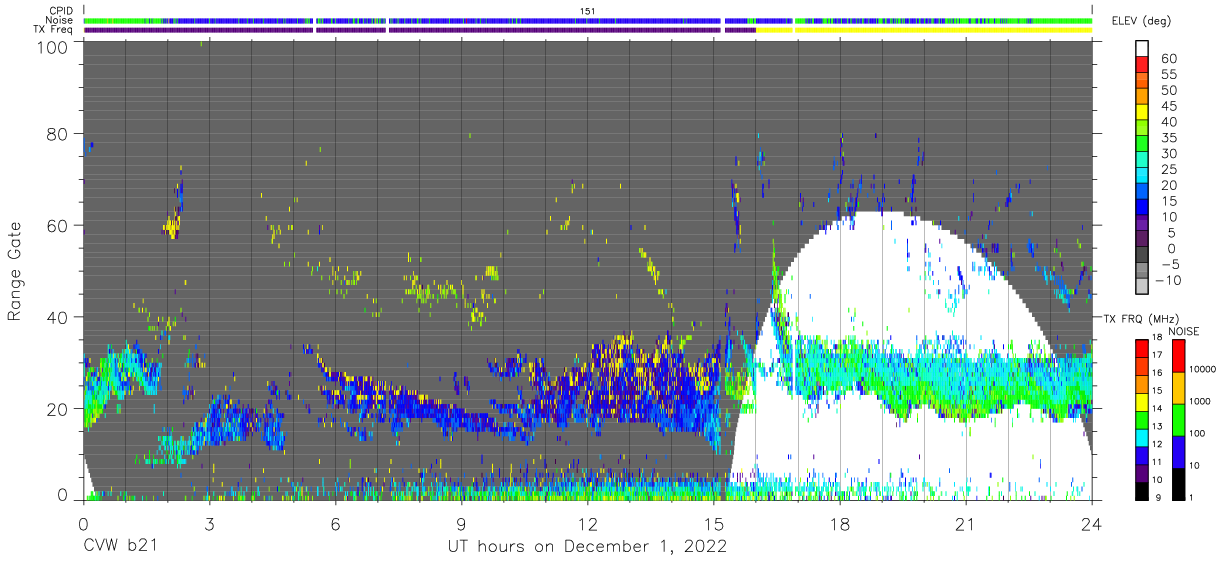Click the purple TX Freq bar section
Viewport: 1228px width, 567px height.
[420, 30]
